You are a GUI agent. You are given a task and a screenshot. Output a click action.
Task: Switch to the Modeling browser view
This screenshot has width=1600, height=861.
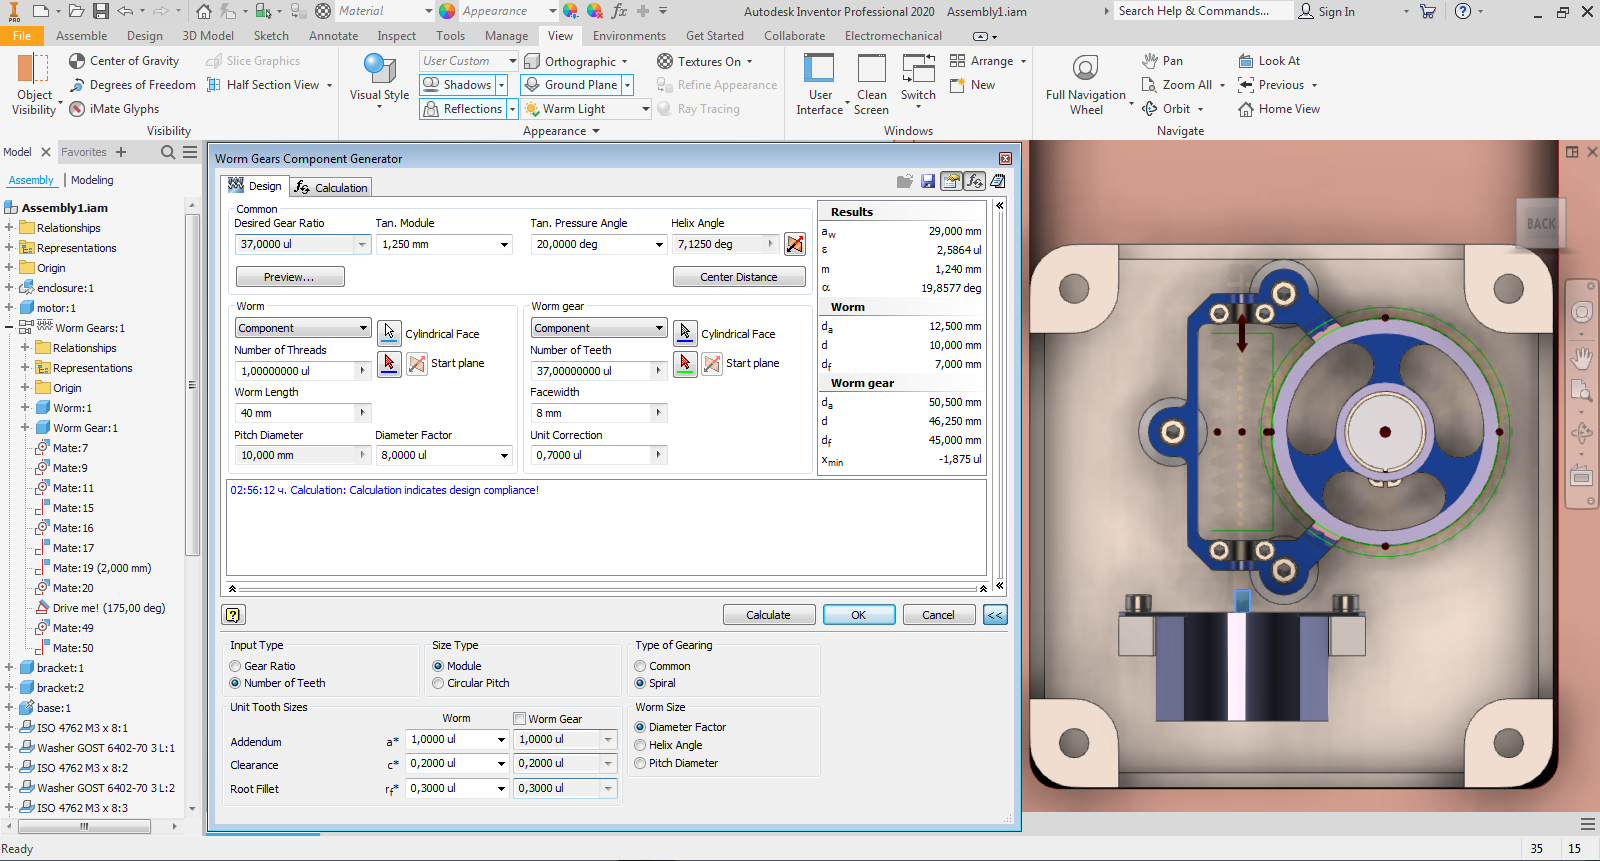(92, 180)
